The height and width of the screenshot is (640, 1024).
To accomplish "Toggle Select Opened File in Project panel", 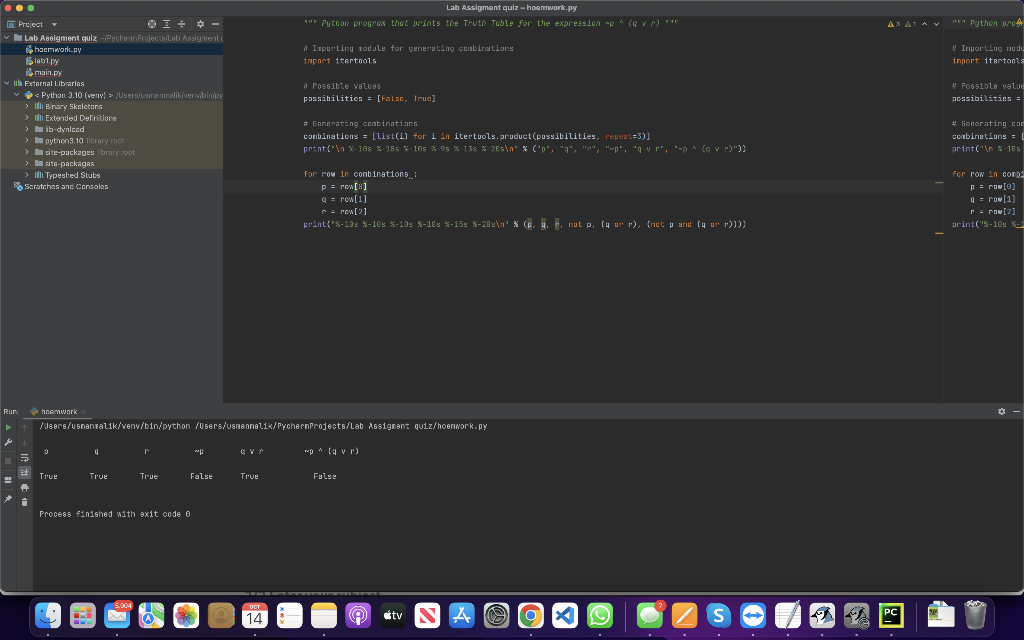I will click(x=167, y=24).
